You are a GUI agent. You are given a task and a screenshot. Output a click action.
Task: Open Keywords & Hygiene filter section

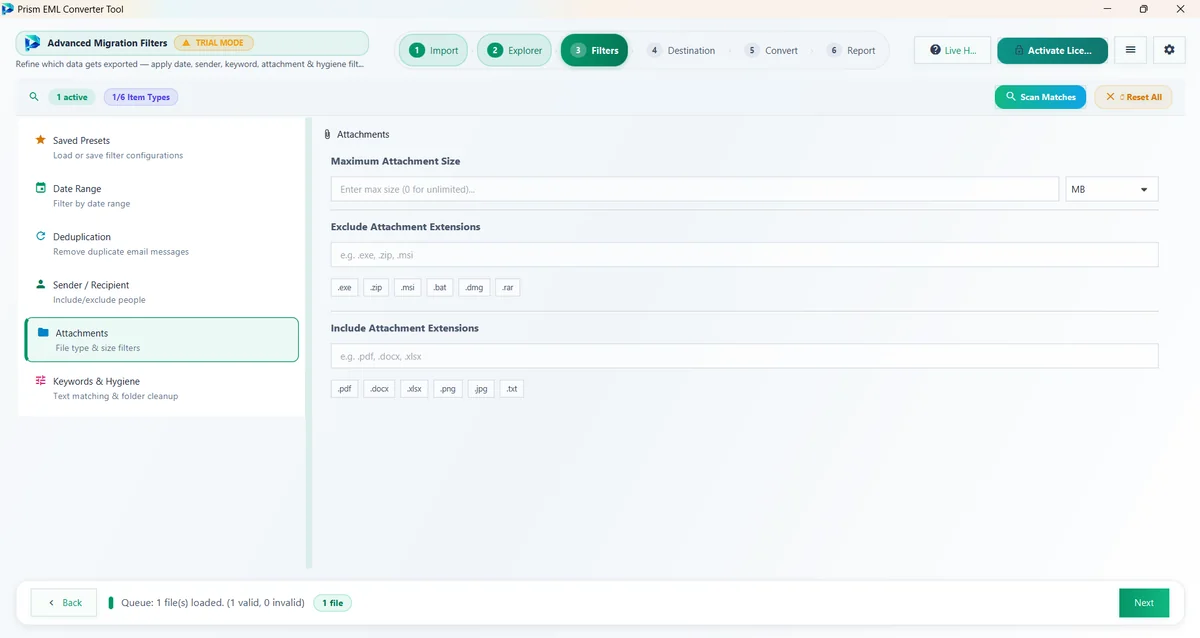(162, 388)
